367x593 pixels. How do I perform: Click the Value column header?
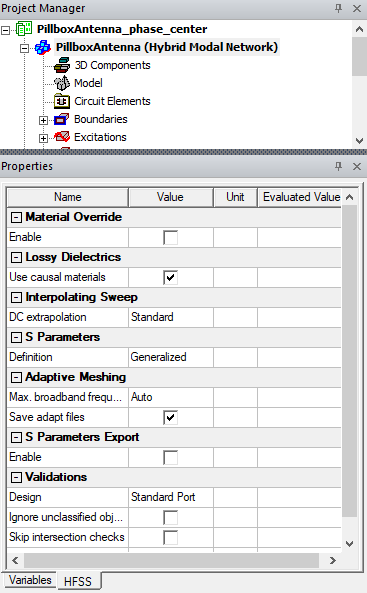171,197
